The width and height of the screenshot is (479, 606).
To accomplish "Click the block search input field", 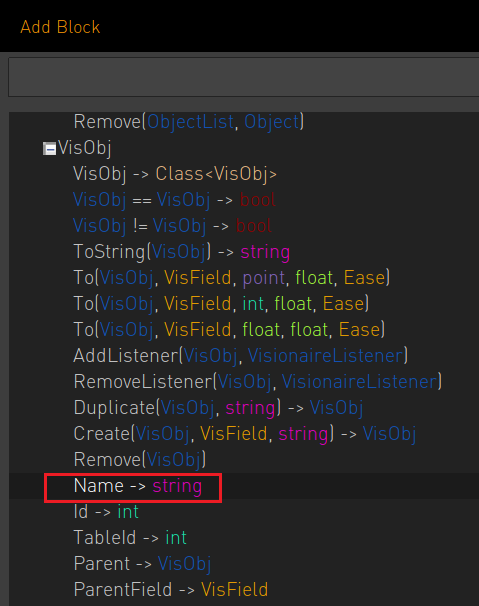I will (244, 77).
